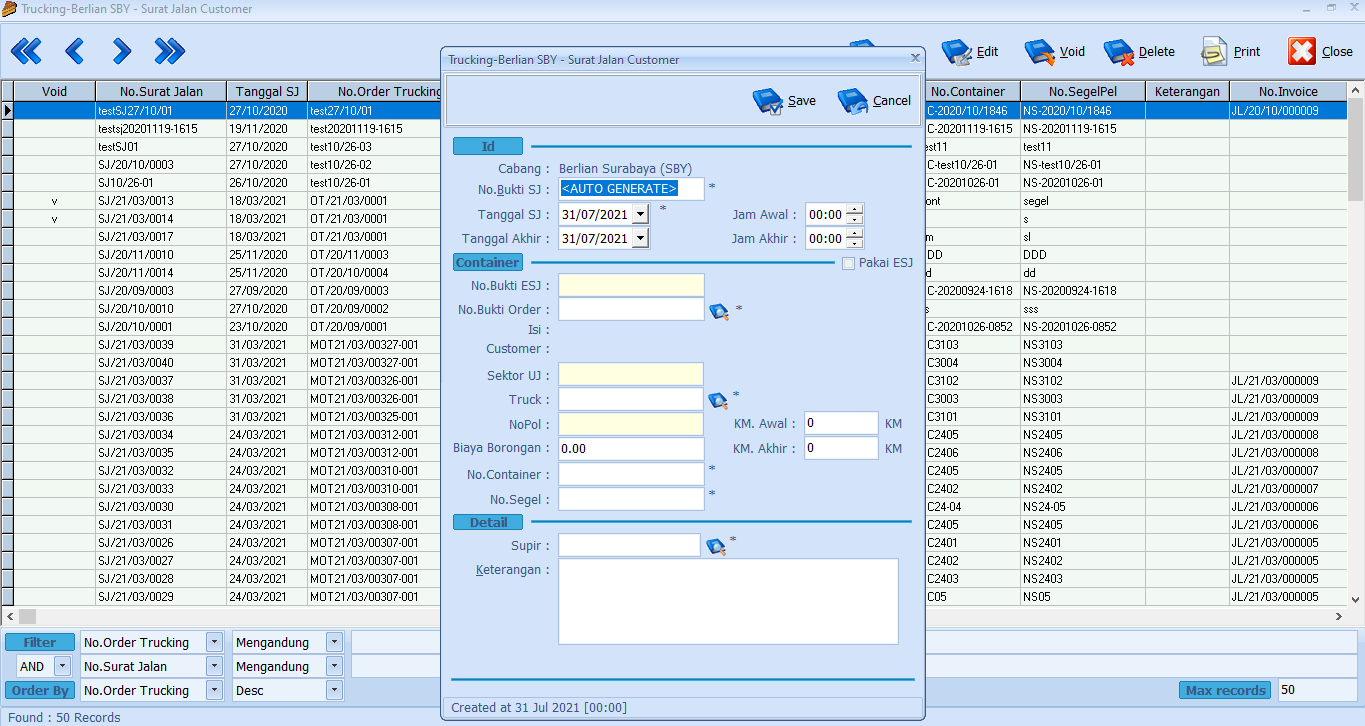
Task: Open lookup icon beside Truck field
Action: coord(719,401)
